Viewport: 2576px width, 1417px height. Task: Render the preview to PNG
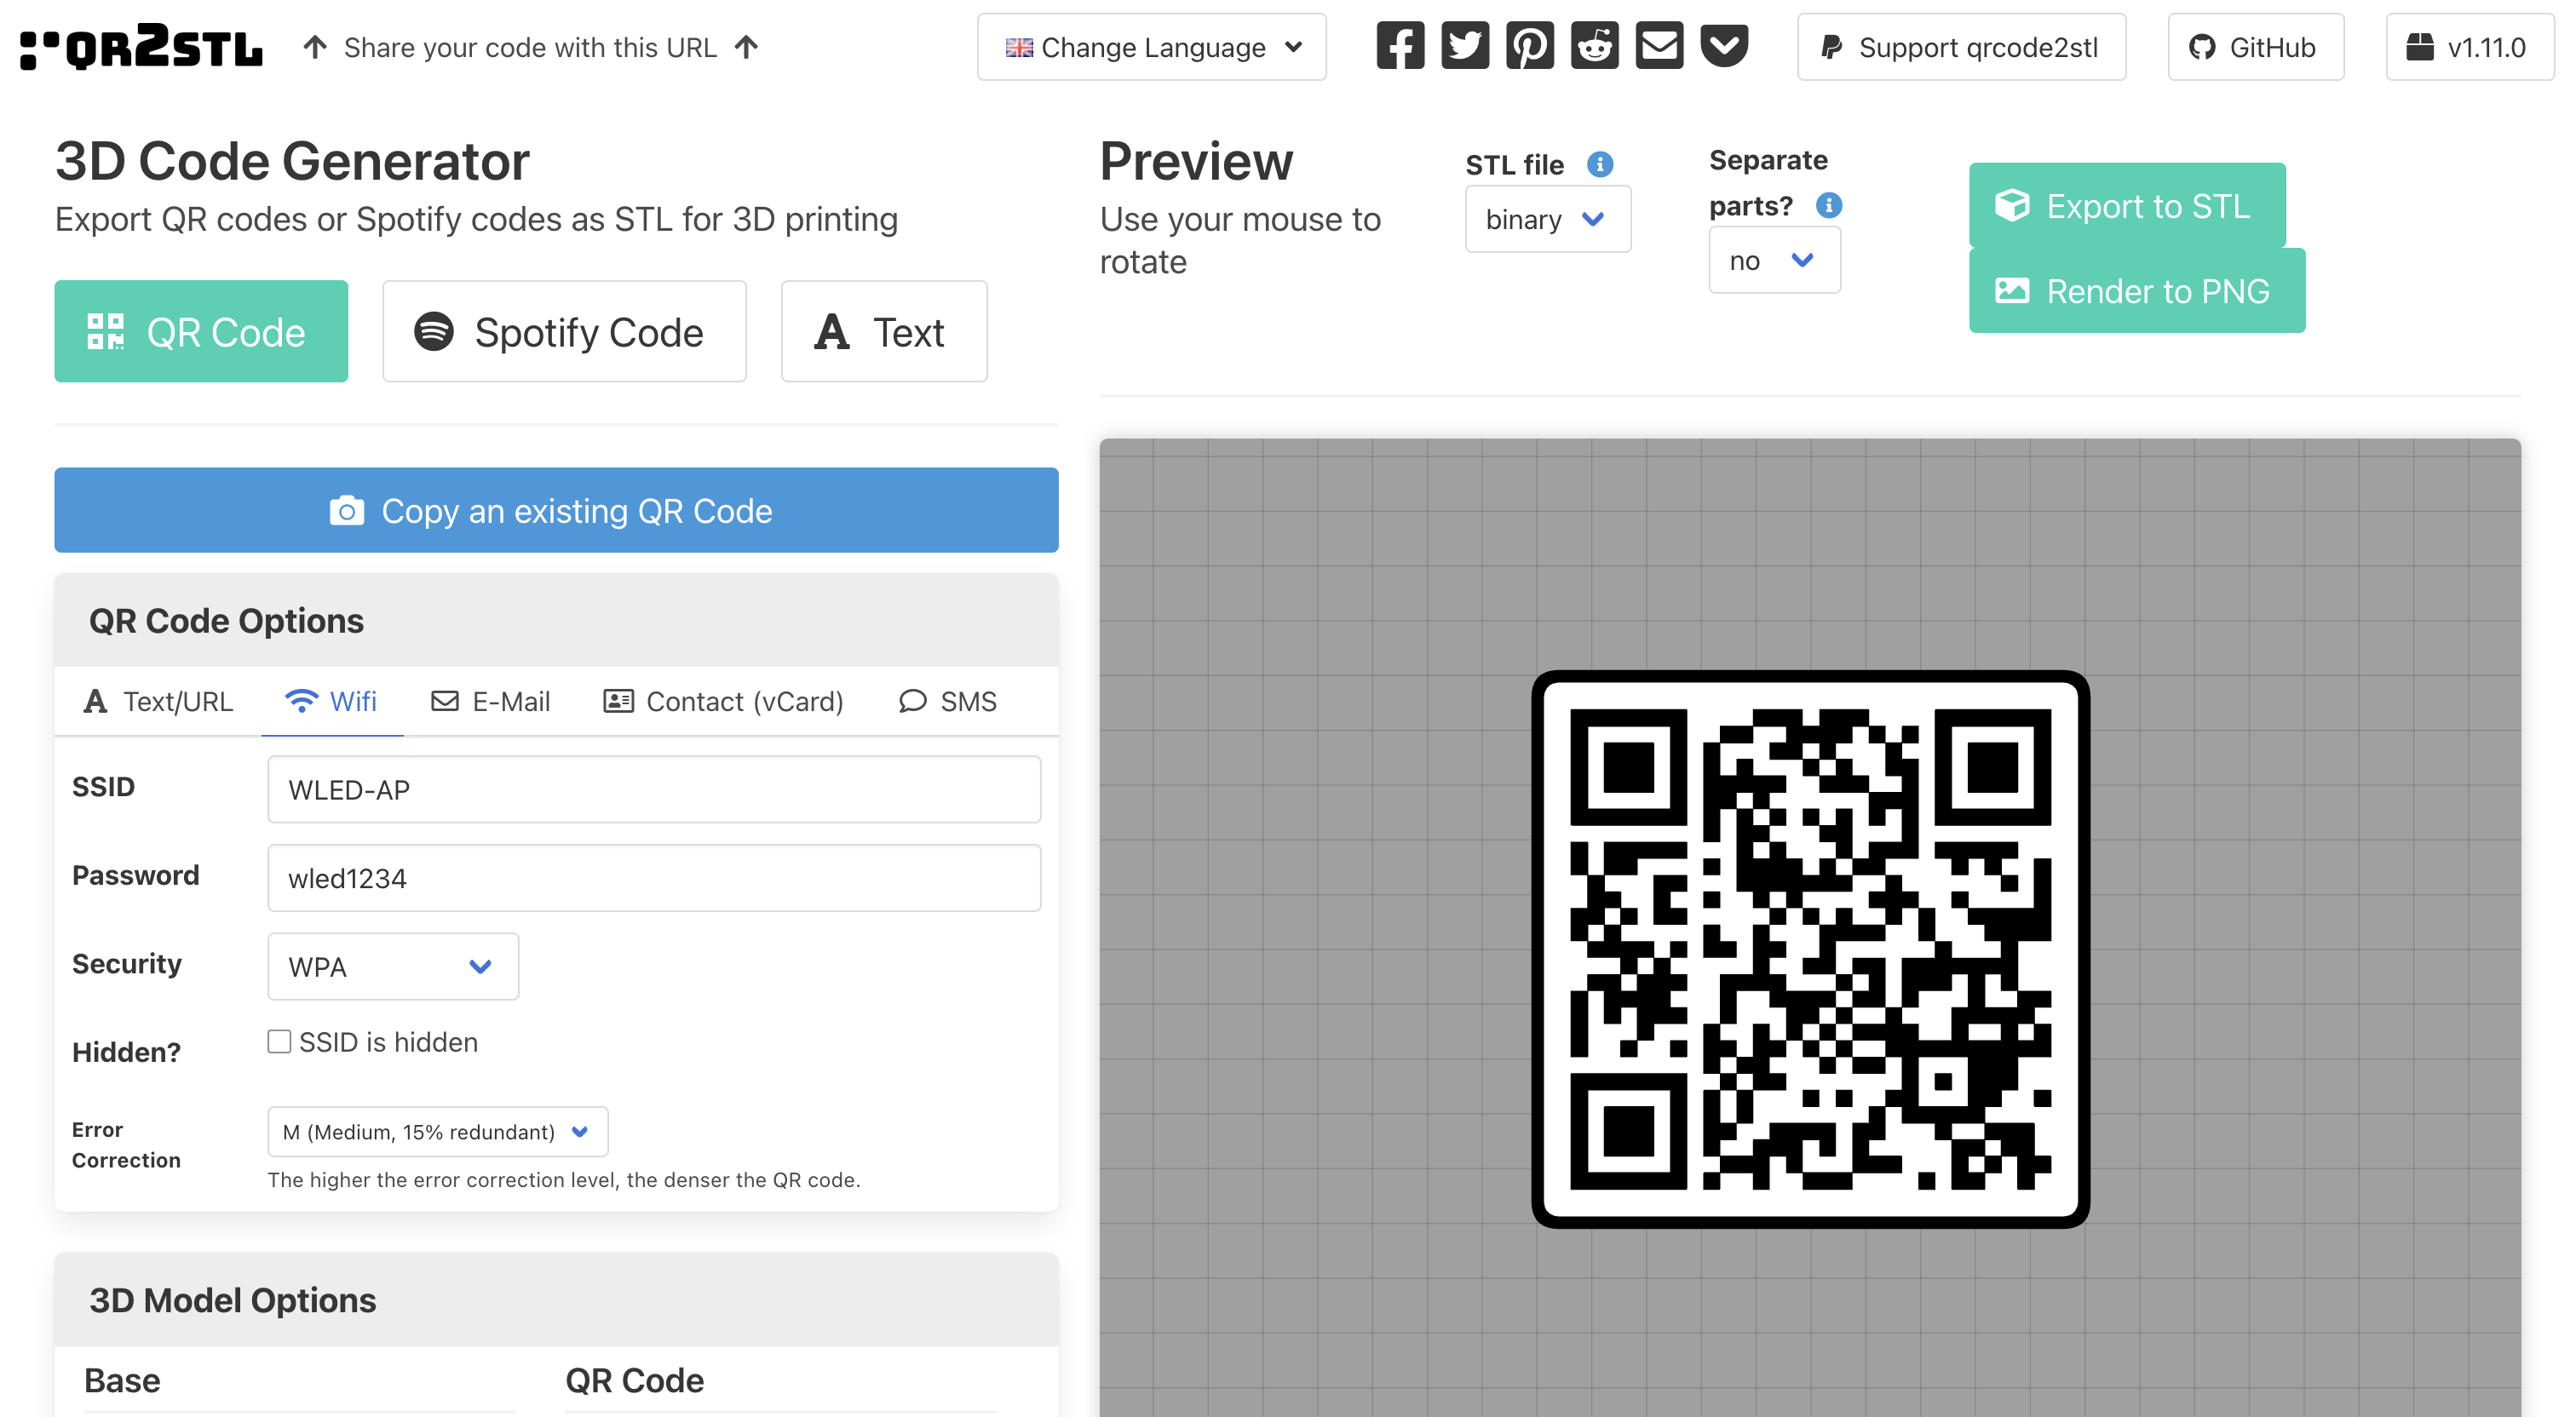2137,290
